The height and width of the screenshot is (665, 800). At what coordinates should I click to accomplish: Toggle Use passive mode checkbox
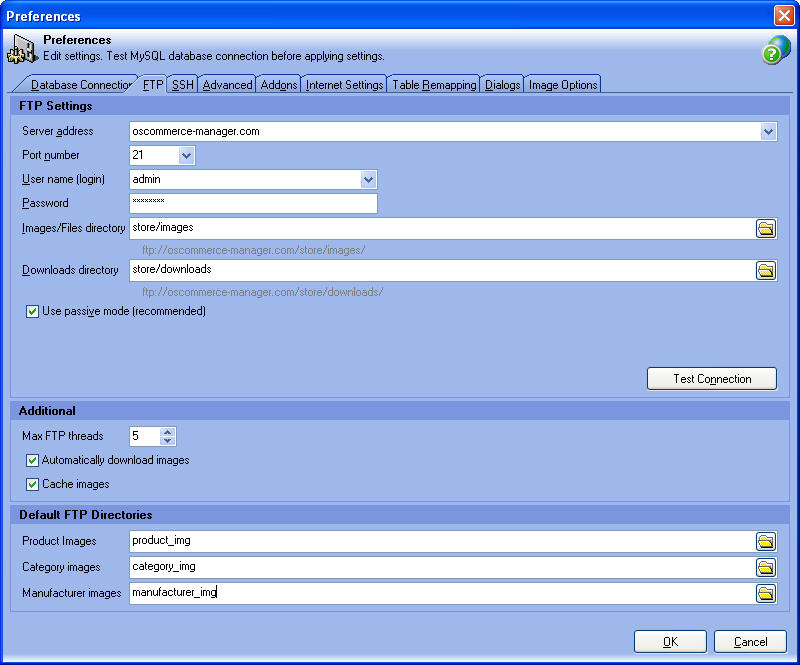point(33,312)
